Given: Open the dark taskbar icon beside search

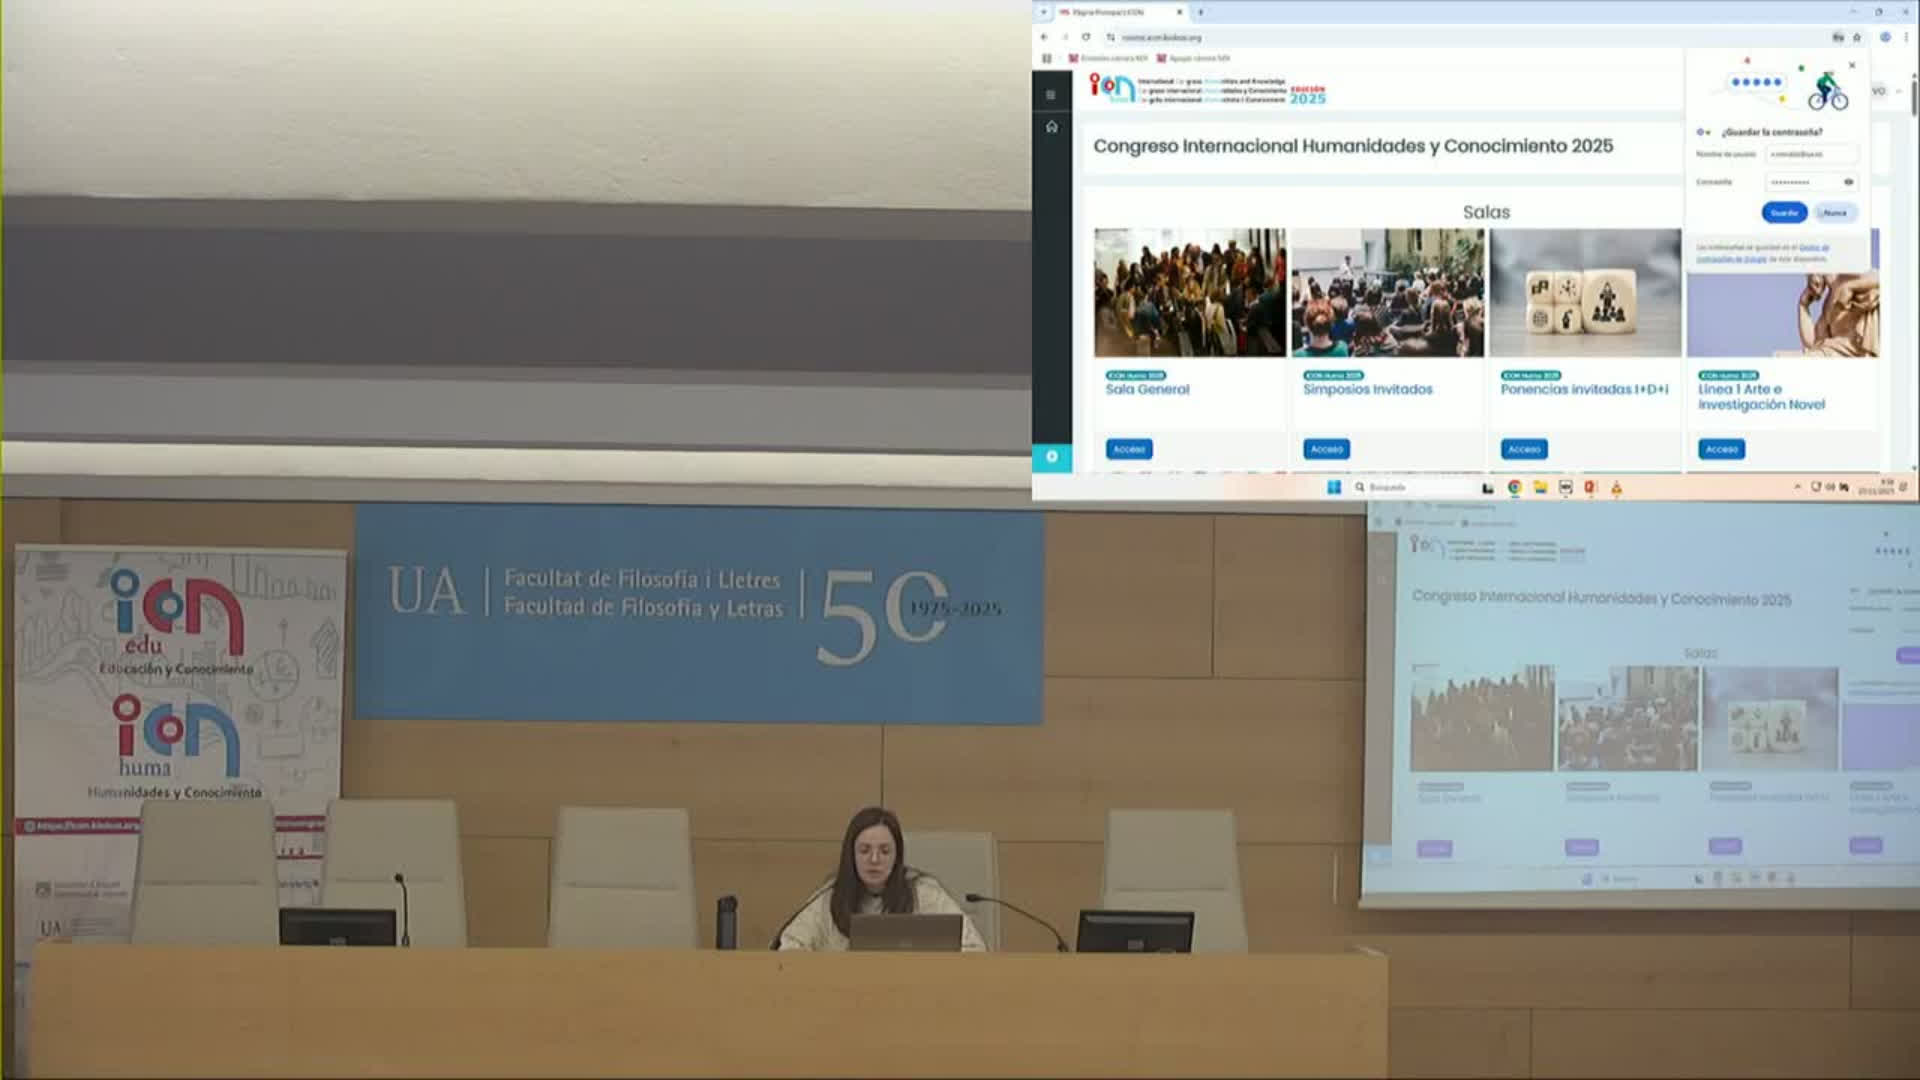Looking at the screenshot, I should (1488, 487).
